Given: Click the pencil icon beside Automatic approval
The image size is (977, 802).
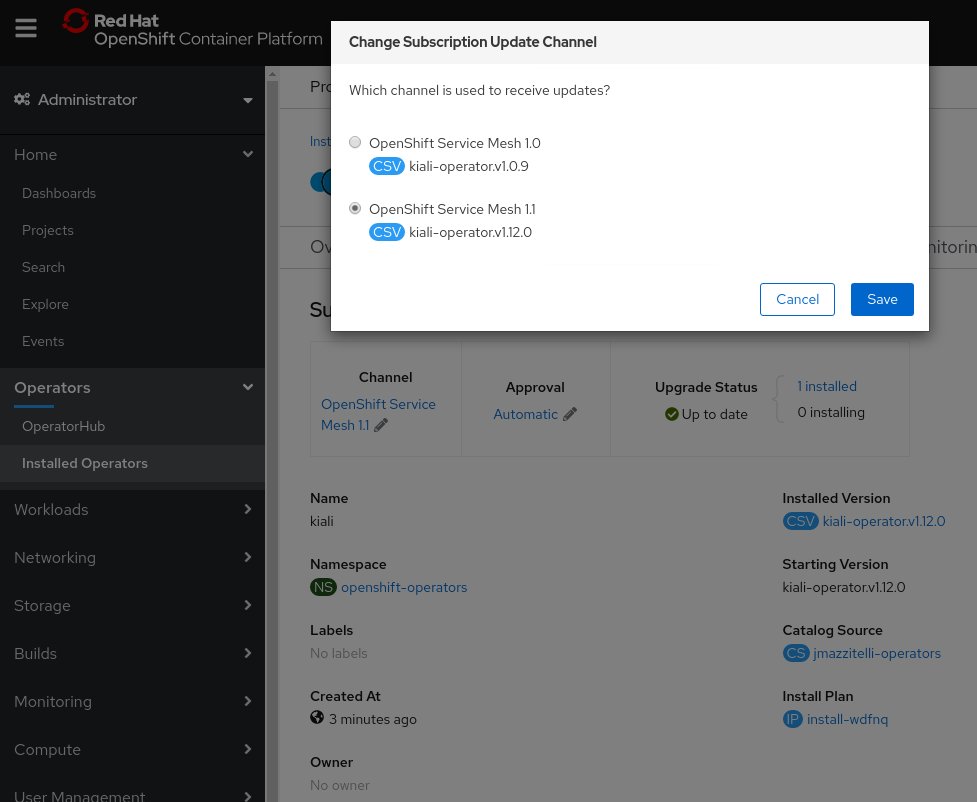Looking at the screenshot, I should 570,414.
